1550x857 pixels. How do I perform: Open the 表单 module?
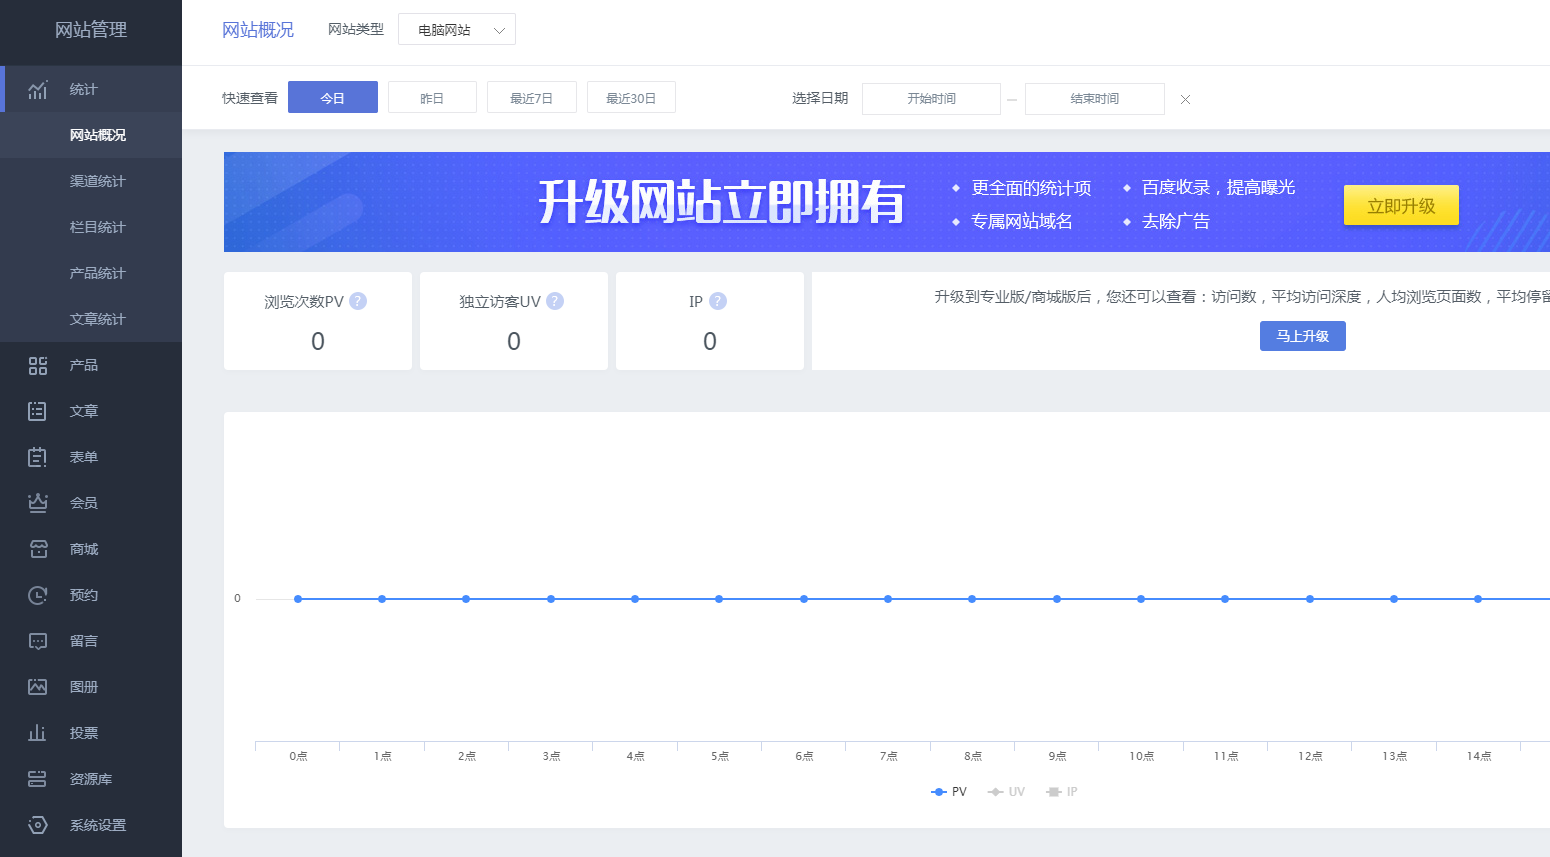click(x=37, y=457)
